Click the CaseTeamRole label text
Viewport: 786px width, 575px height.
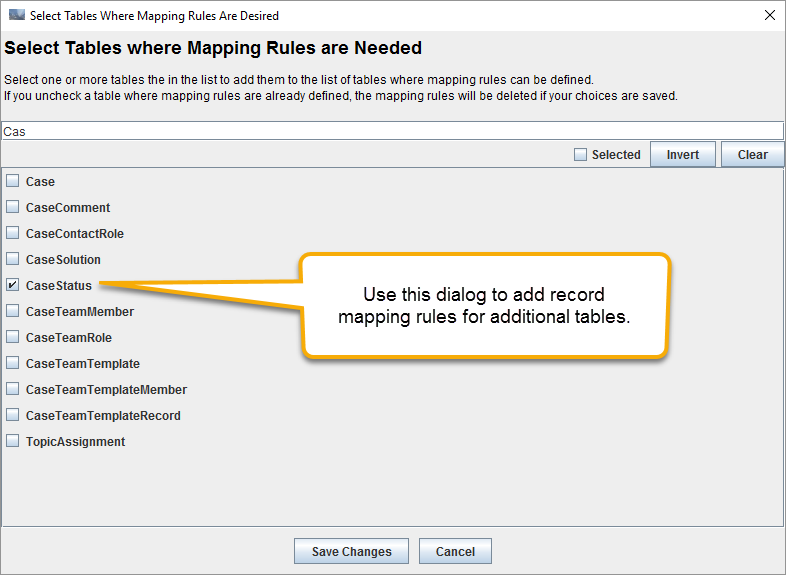(69, 338)
